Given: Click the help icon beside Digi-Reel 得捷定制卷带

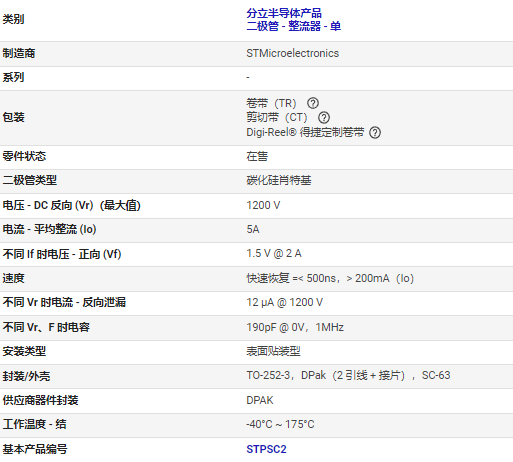Looking at the screenshot, I should 375,133.
